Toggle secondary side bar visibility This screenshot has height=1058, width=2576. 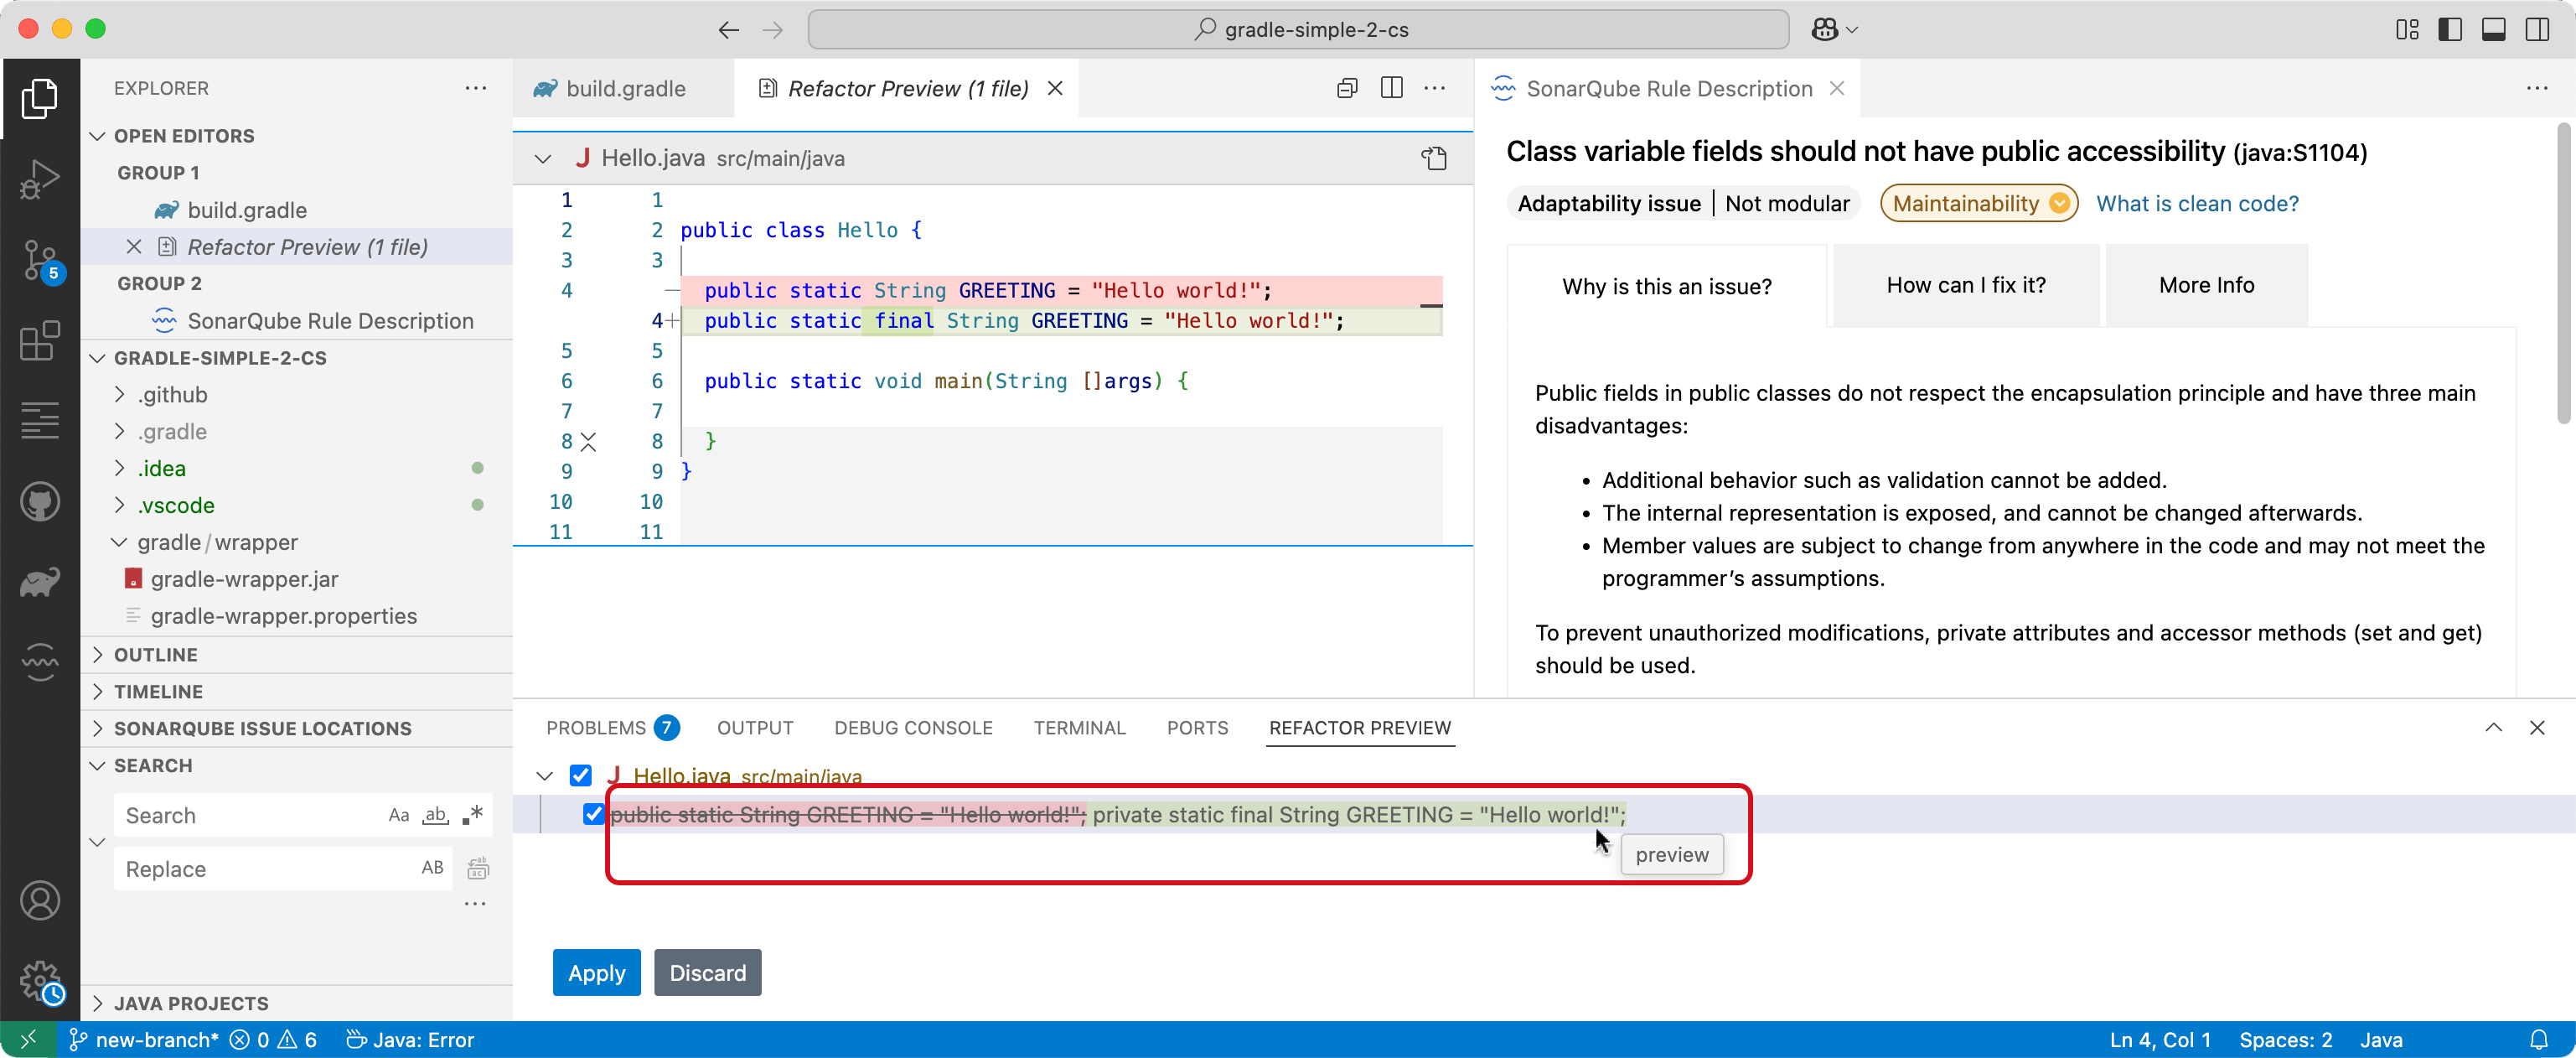[2537, 30]
